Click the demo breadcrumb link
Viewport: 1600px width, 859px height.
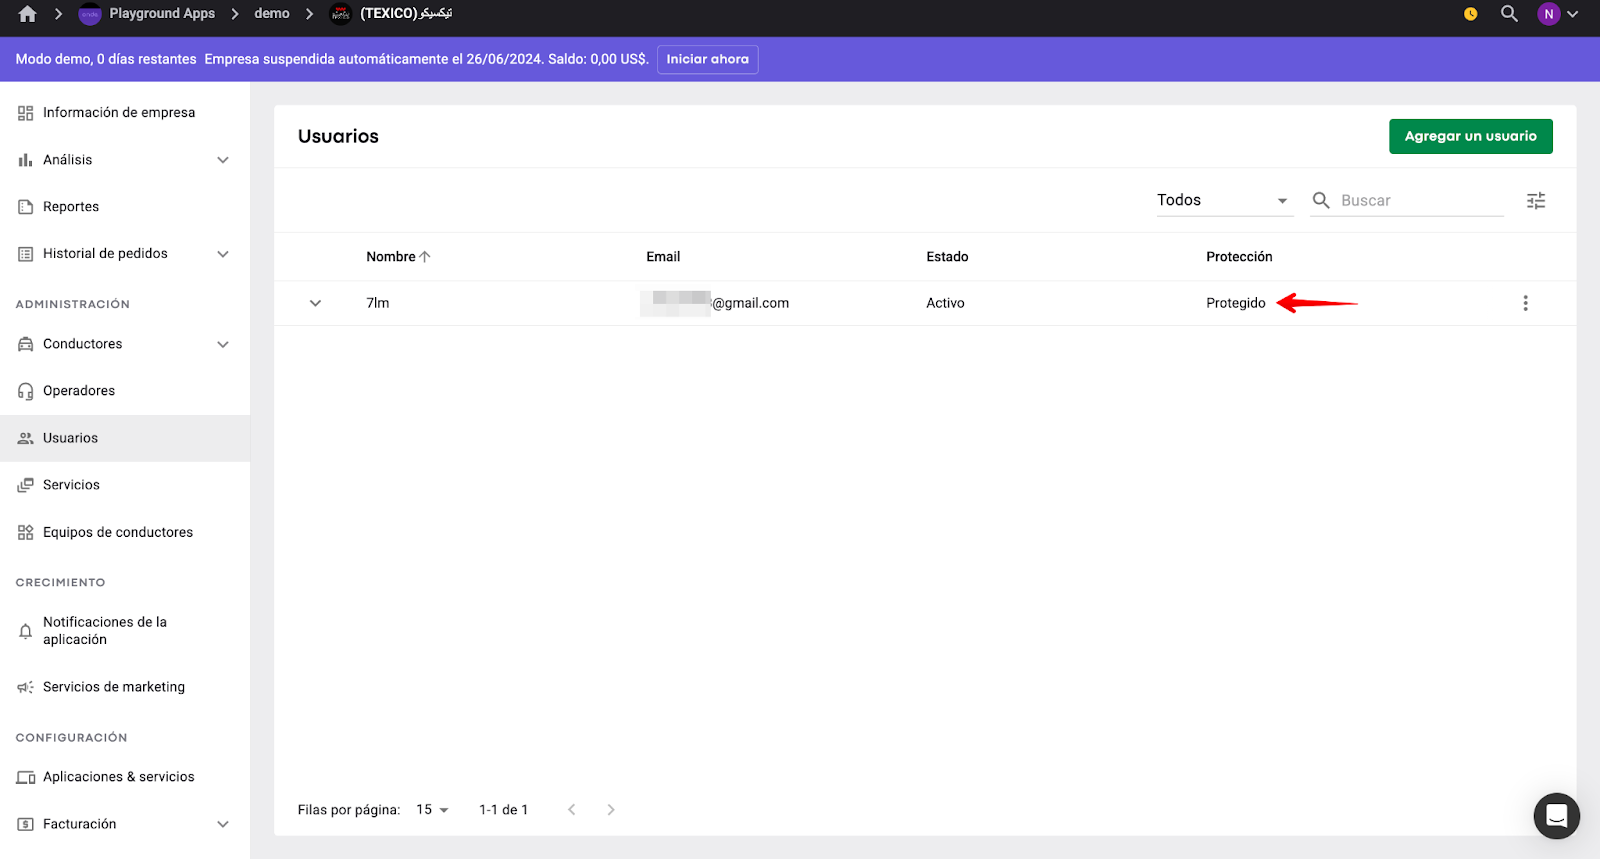pyautogui.click(x=272, y=14)
